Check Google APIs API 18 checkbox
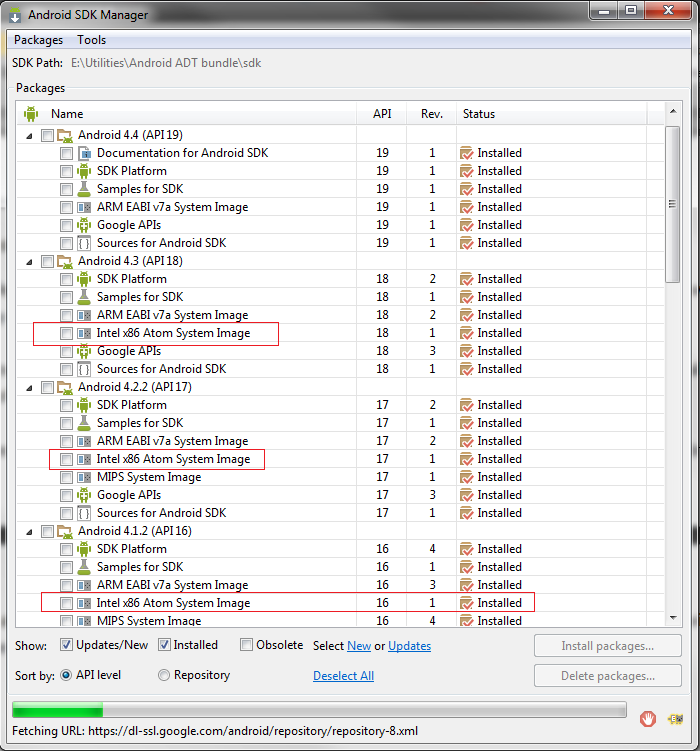 (67, 352)
